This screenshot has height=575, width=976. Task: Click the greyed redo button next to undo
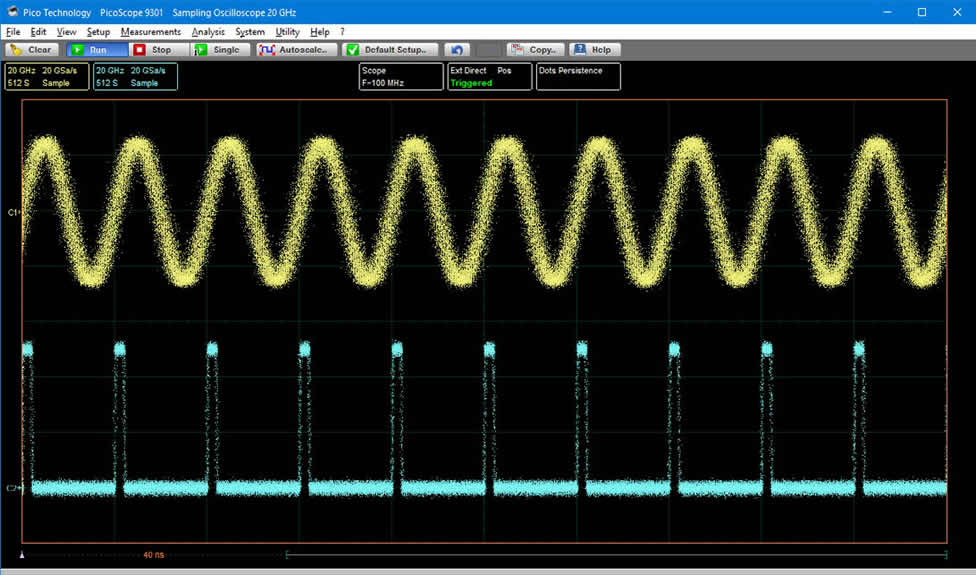(489, 50)
